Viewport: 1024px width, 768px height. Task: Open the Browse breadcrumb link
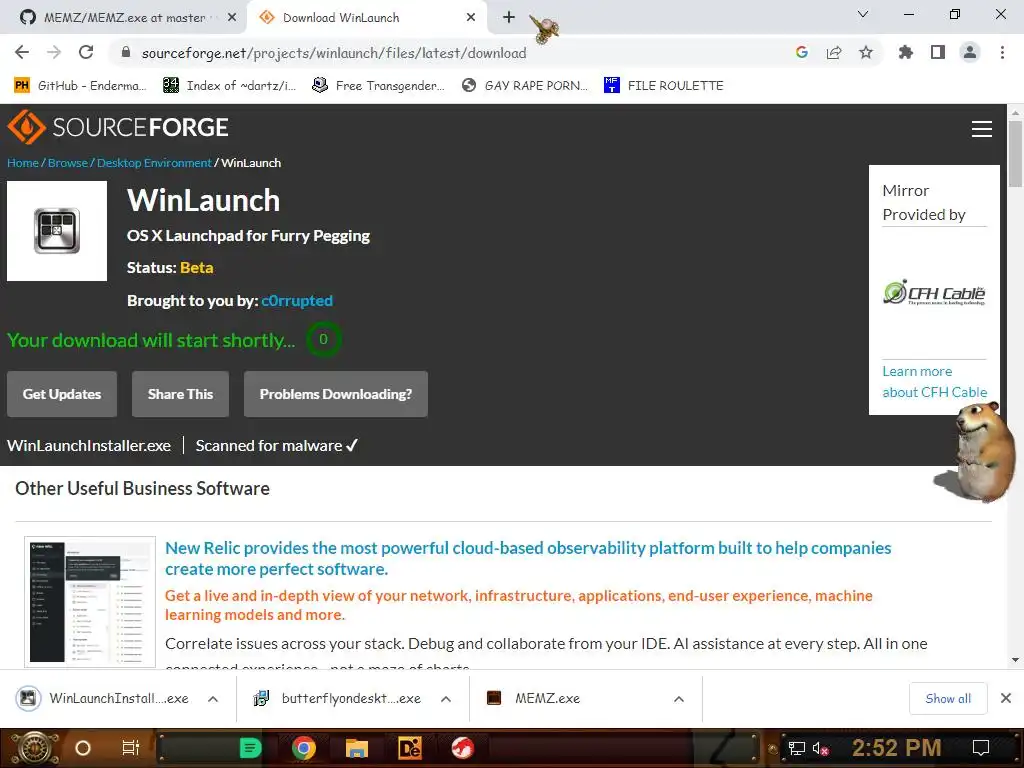[x=67, y=163]
